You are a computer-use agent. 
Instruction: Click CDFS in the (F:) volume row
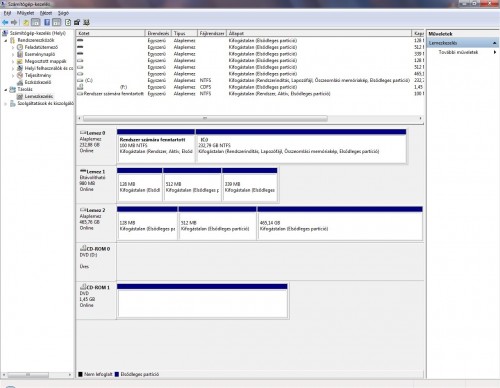(205, 87)
